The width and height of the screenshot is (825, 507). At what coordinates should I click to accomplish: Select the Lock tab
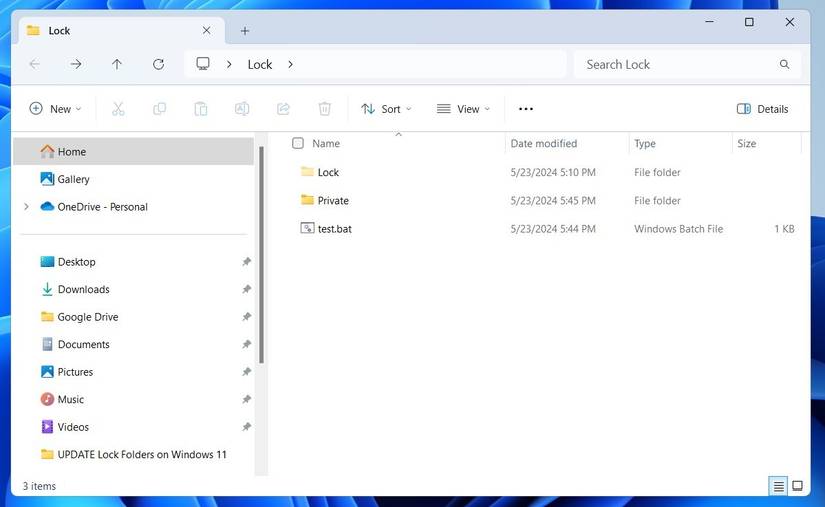pyautogui.click(x=120, y=31)
